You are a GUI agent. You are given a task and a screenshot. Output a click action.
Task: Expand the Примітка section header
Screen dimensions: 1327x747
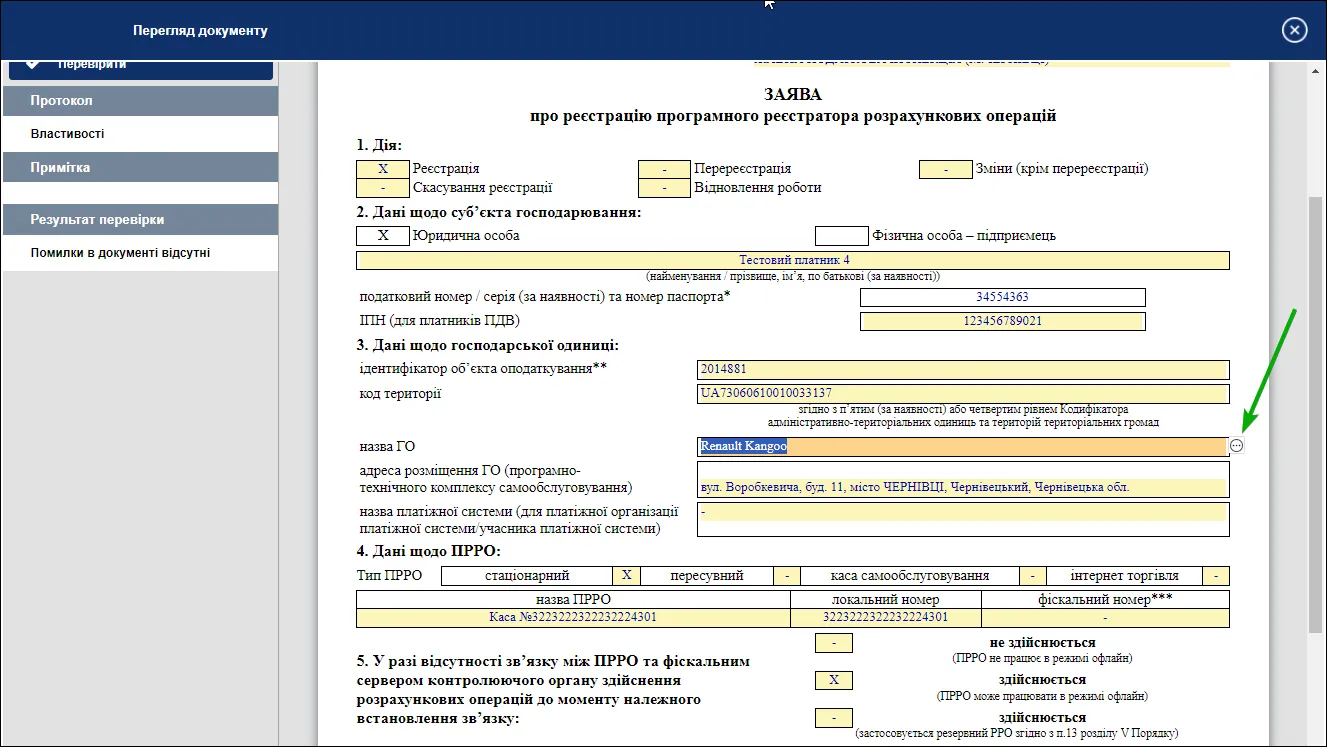point(140,167)
